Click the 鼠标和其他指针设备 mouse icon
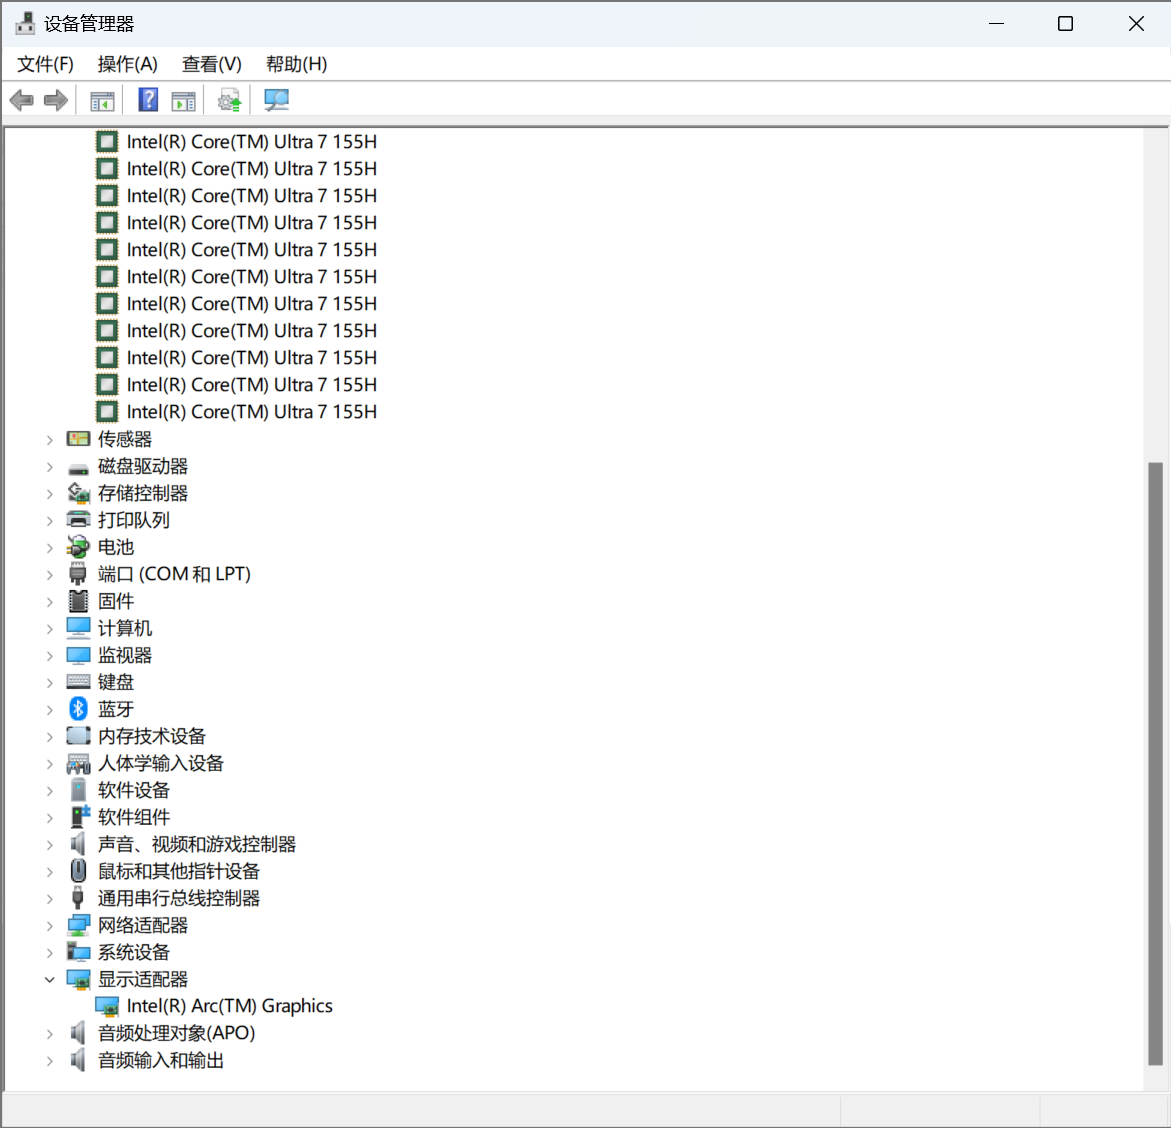 click(78, 871)
